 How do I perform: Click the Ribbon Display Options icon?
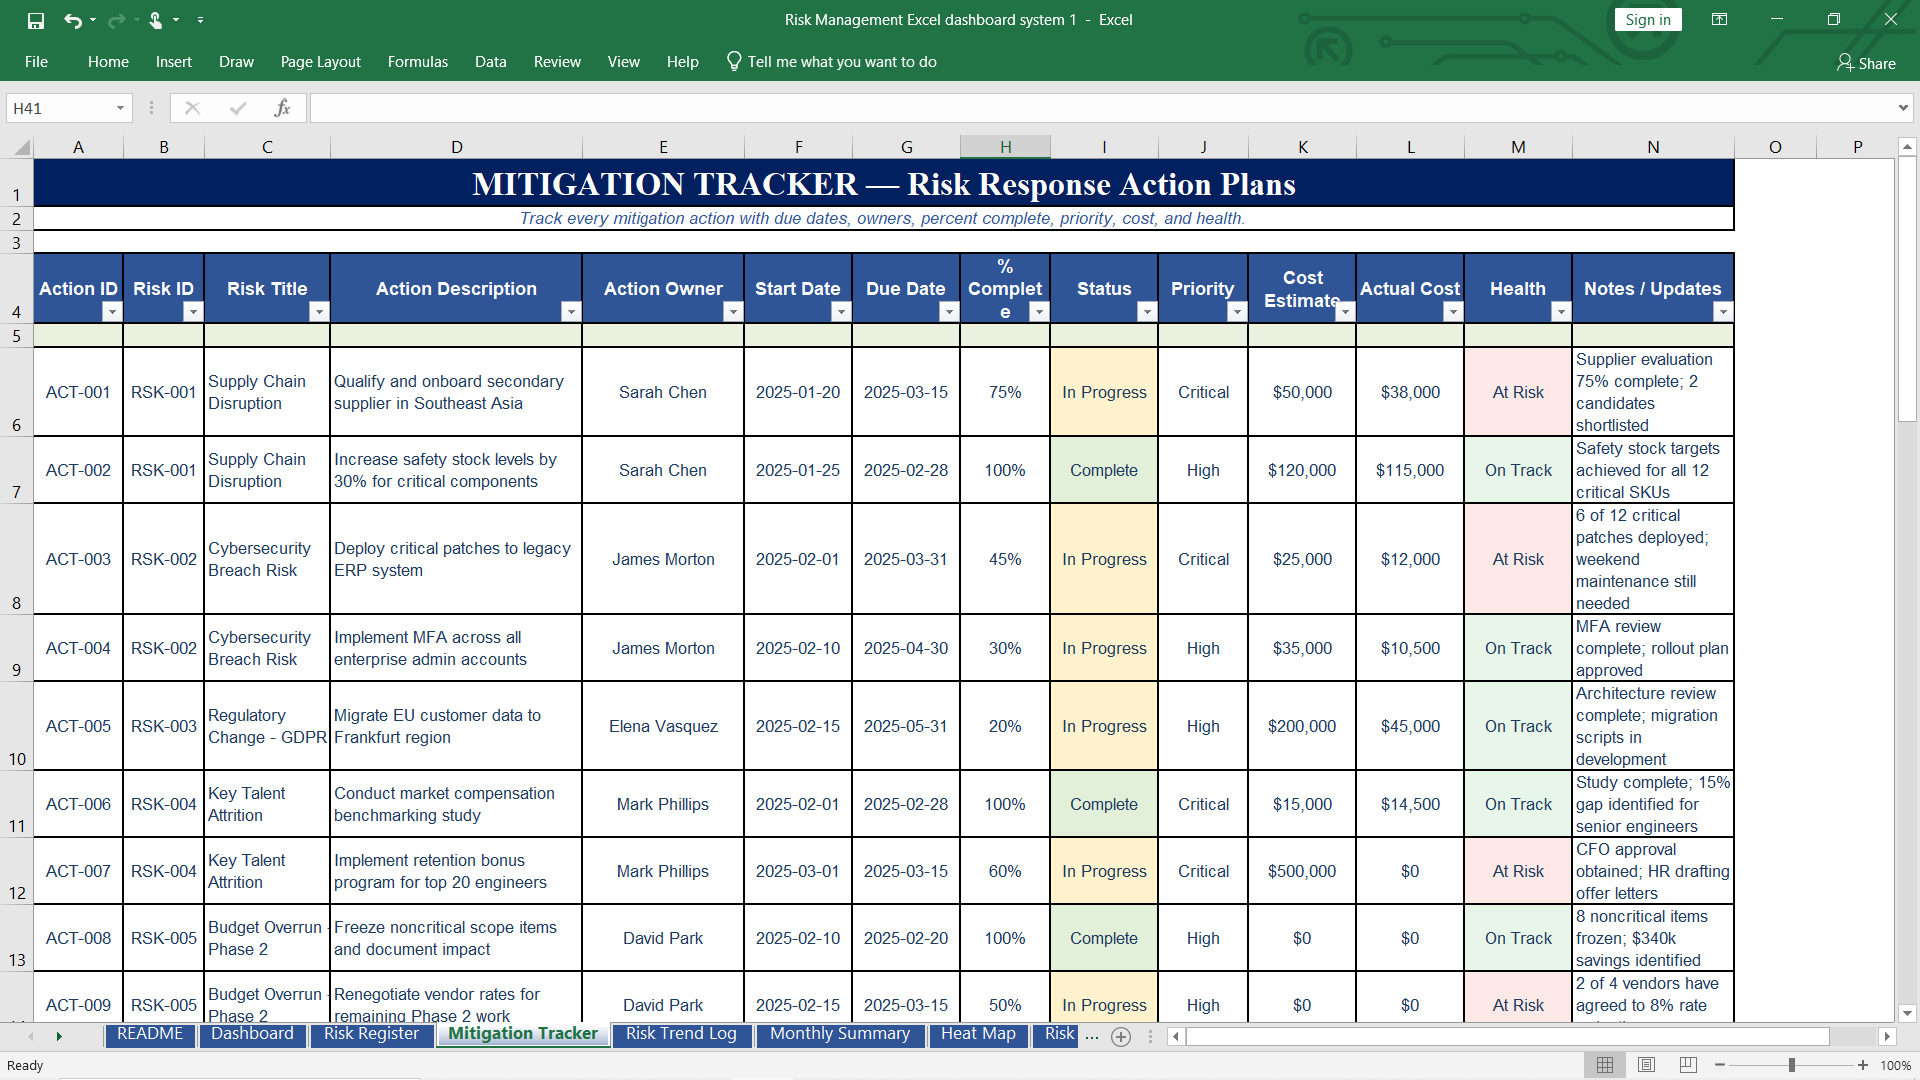click(1720, 20)
